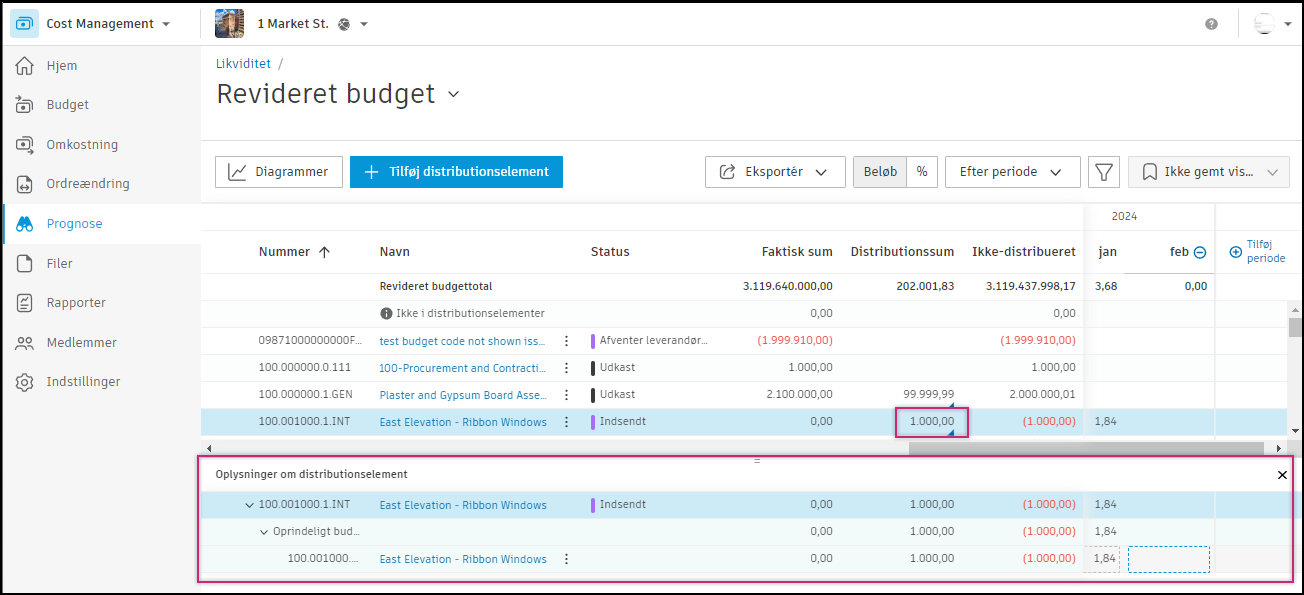Click the dashed feb input cell
1304x595 pixels.
tap(1168, 559)
